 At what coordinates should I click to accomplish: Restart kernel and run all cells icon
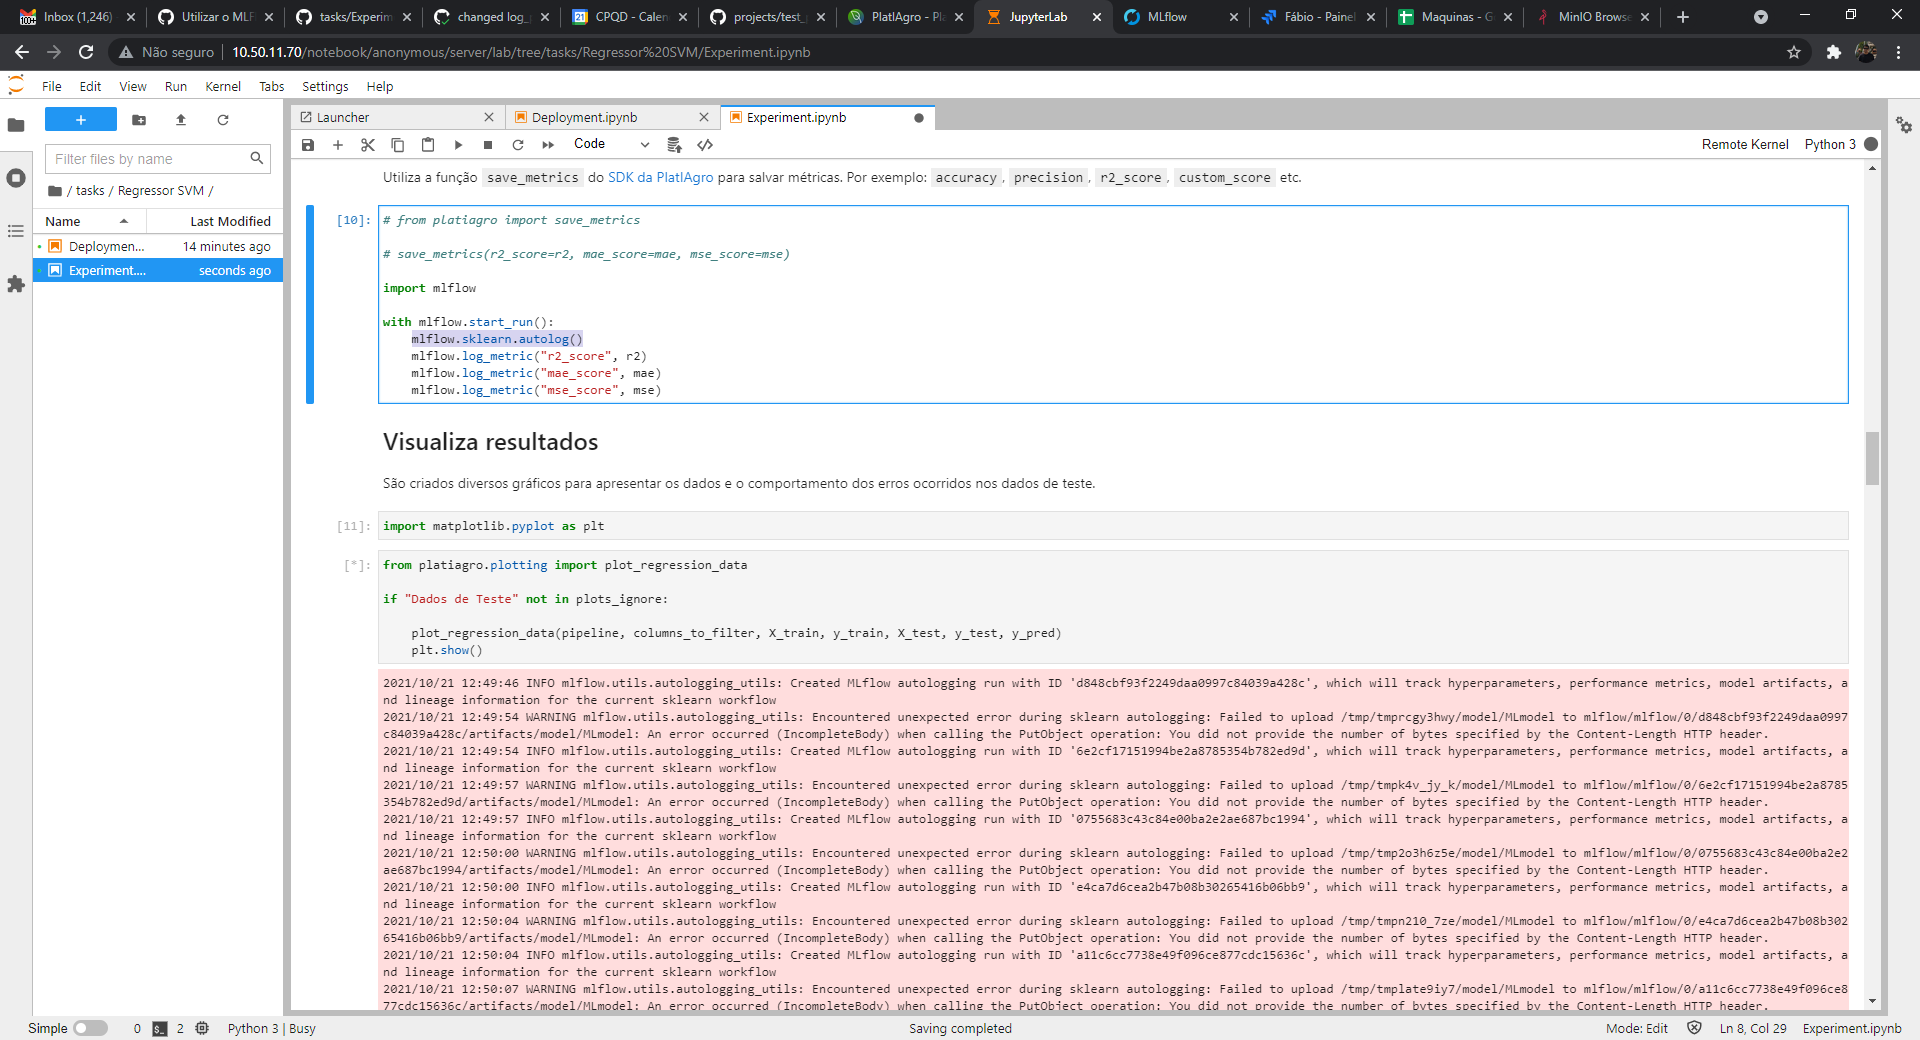point(548,145)
